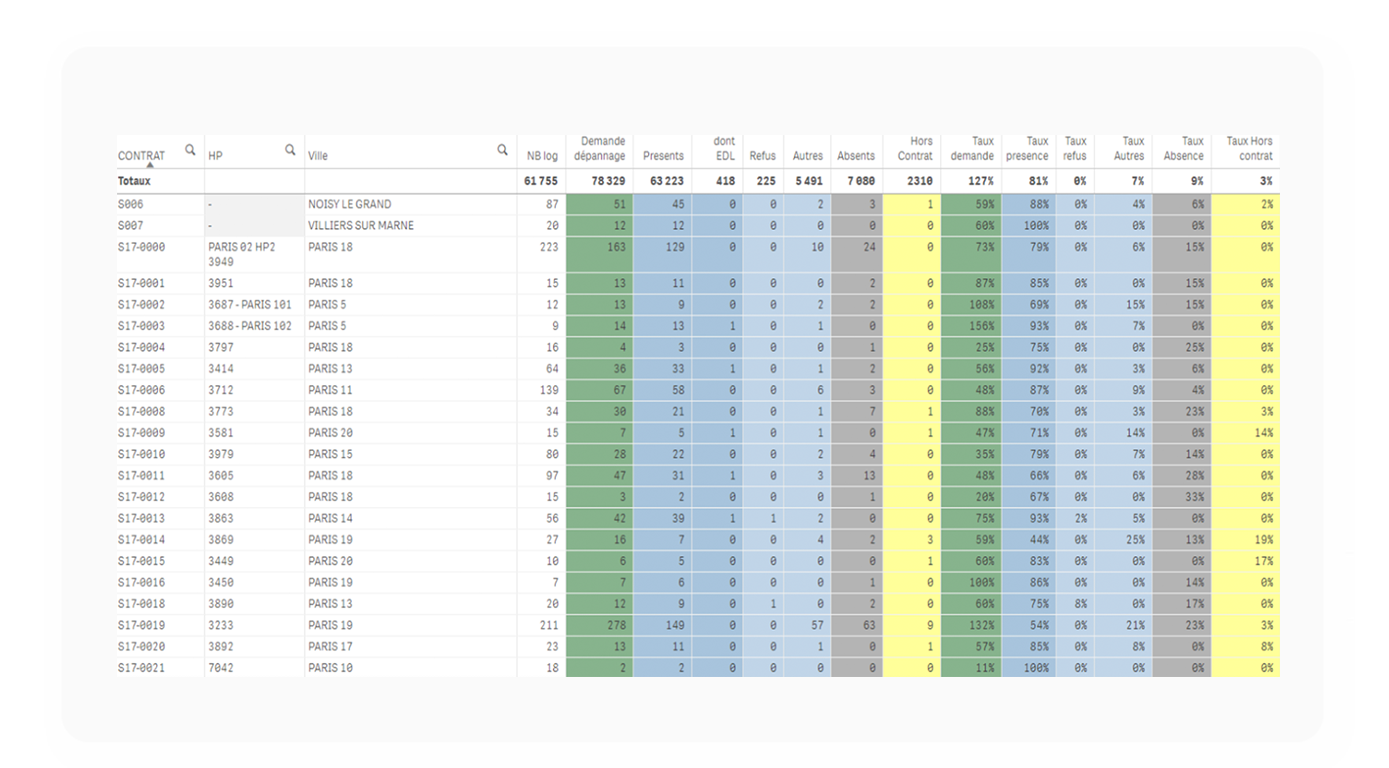Image resolution: width=1389 pixels, height=768 pixels.
Task: Select city PARIS 17
Action: [330, 647]
